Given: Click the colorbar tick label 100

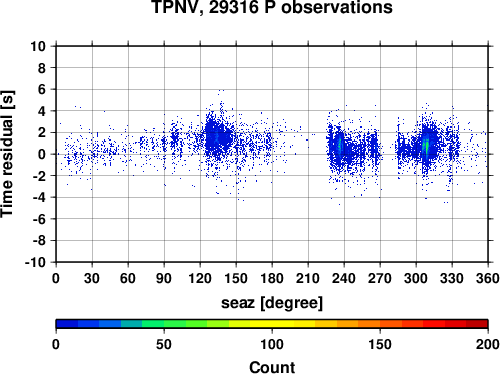Looking at the screenshot, I should coord(272,344).
